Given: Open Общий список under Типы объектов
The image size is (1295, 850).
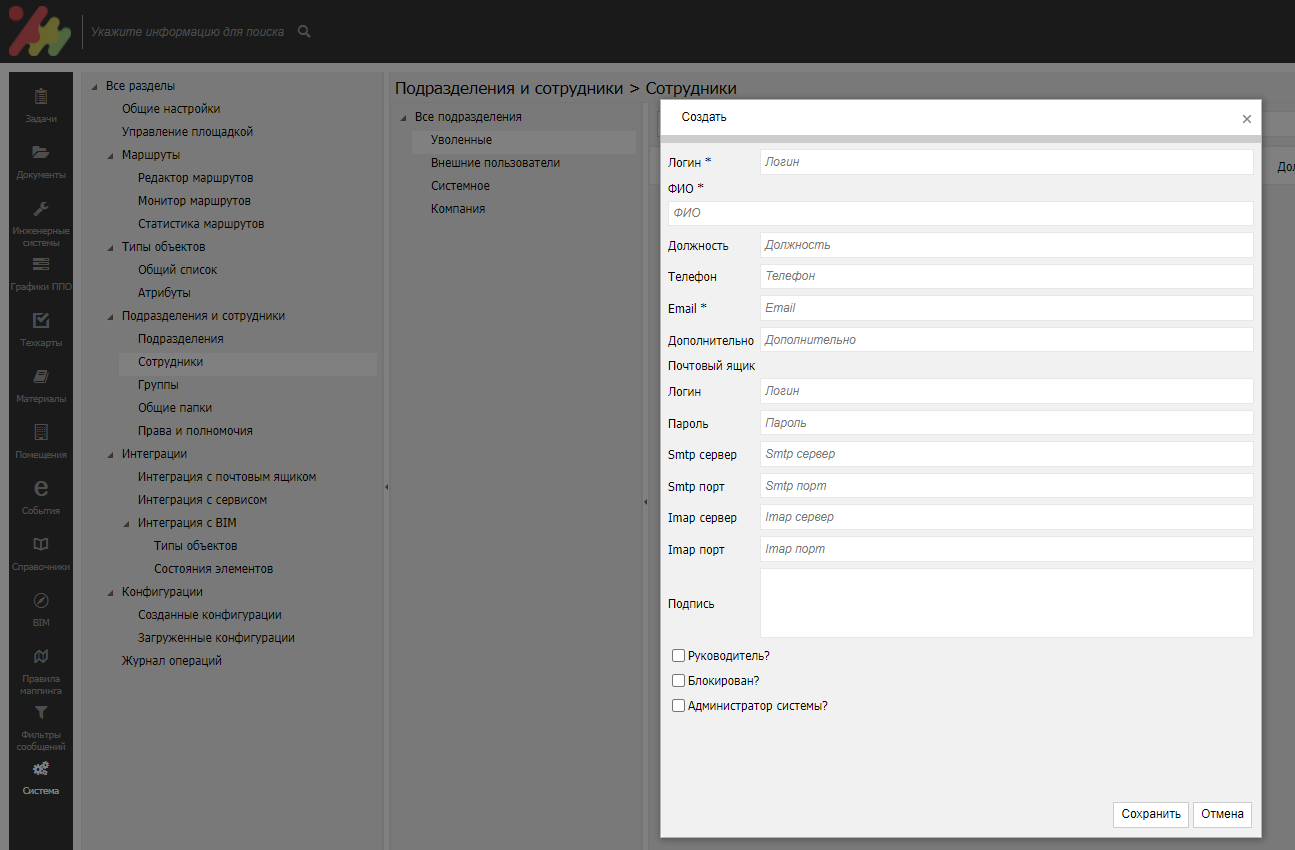Looking at the screenshot, I should coord(177,270).
